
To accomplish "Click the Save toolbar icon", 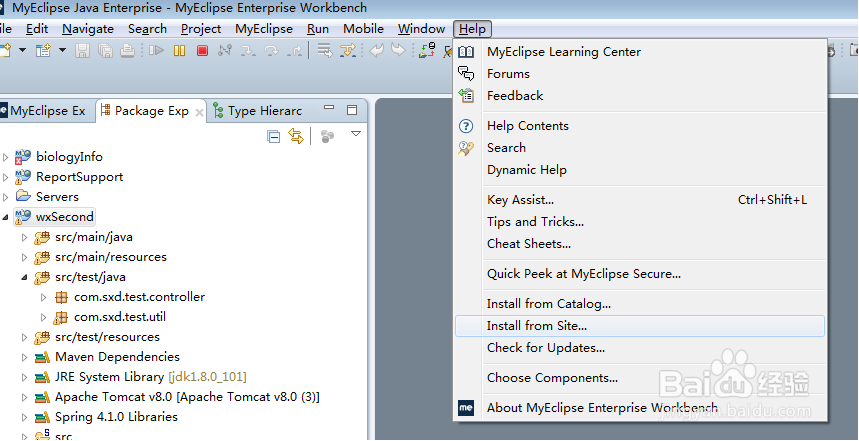I will coord(82,51).
